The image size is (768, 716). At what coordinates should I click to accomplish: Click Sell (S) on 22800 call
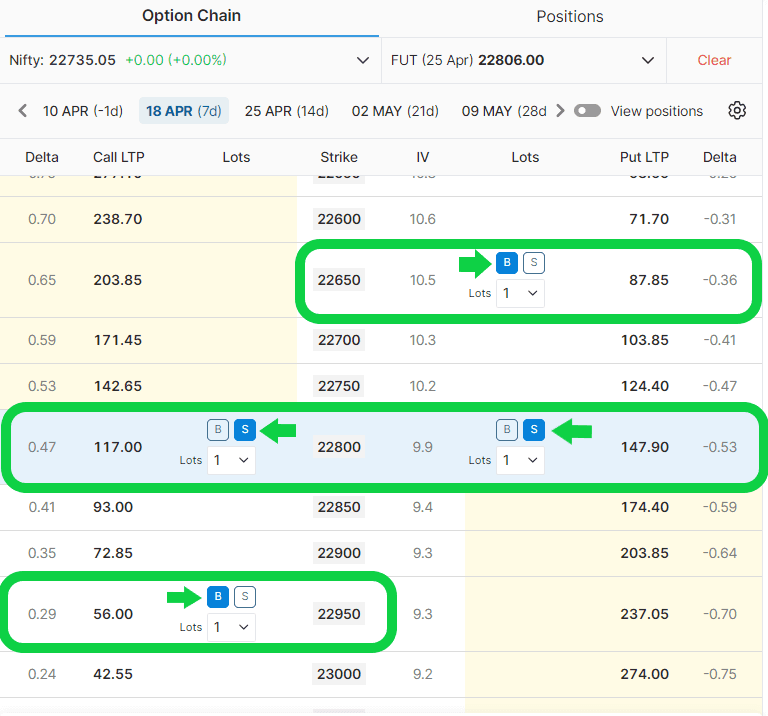click(245, 430)
